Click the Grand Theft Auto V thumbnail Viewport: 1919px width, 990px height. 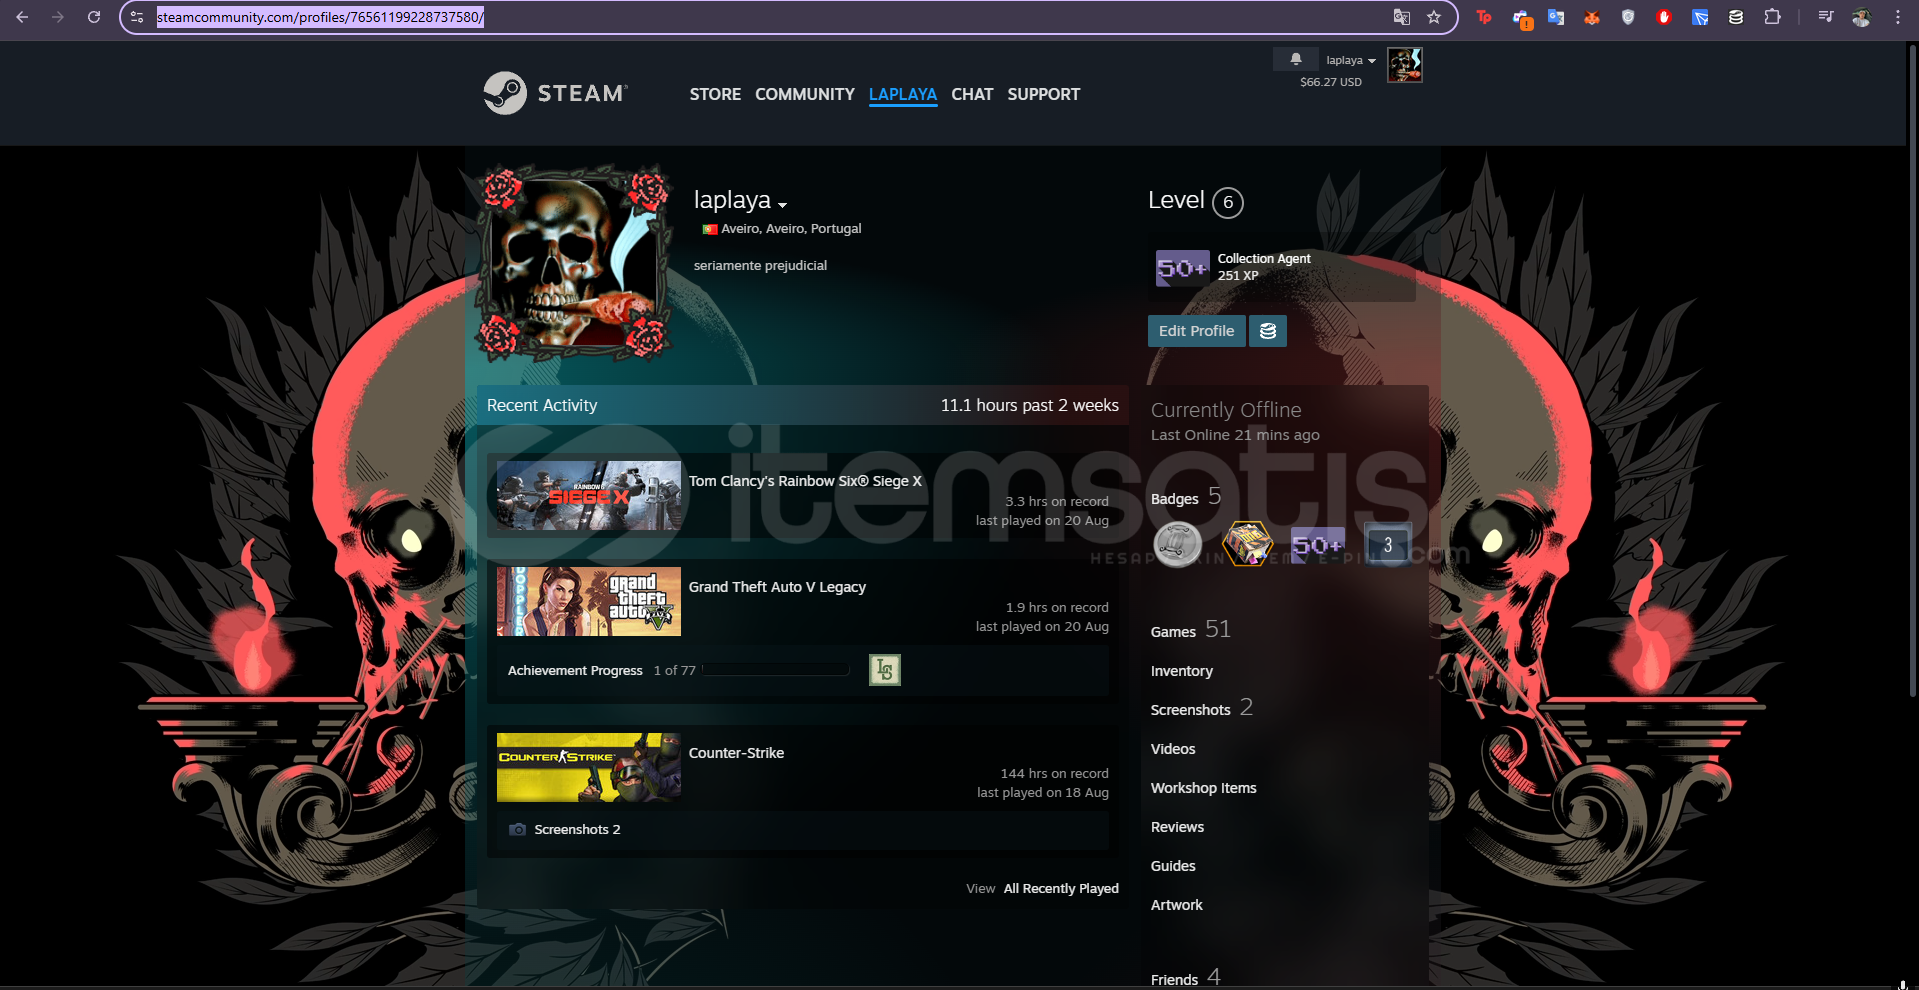[589, 601]
